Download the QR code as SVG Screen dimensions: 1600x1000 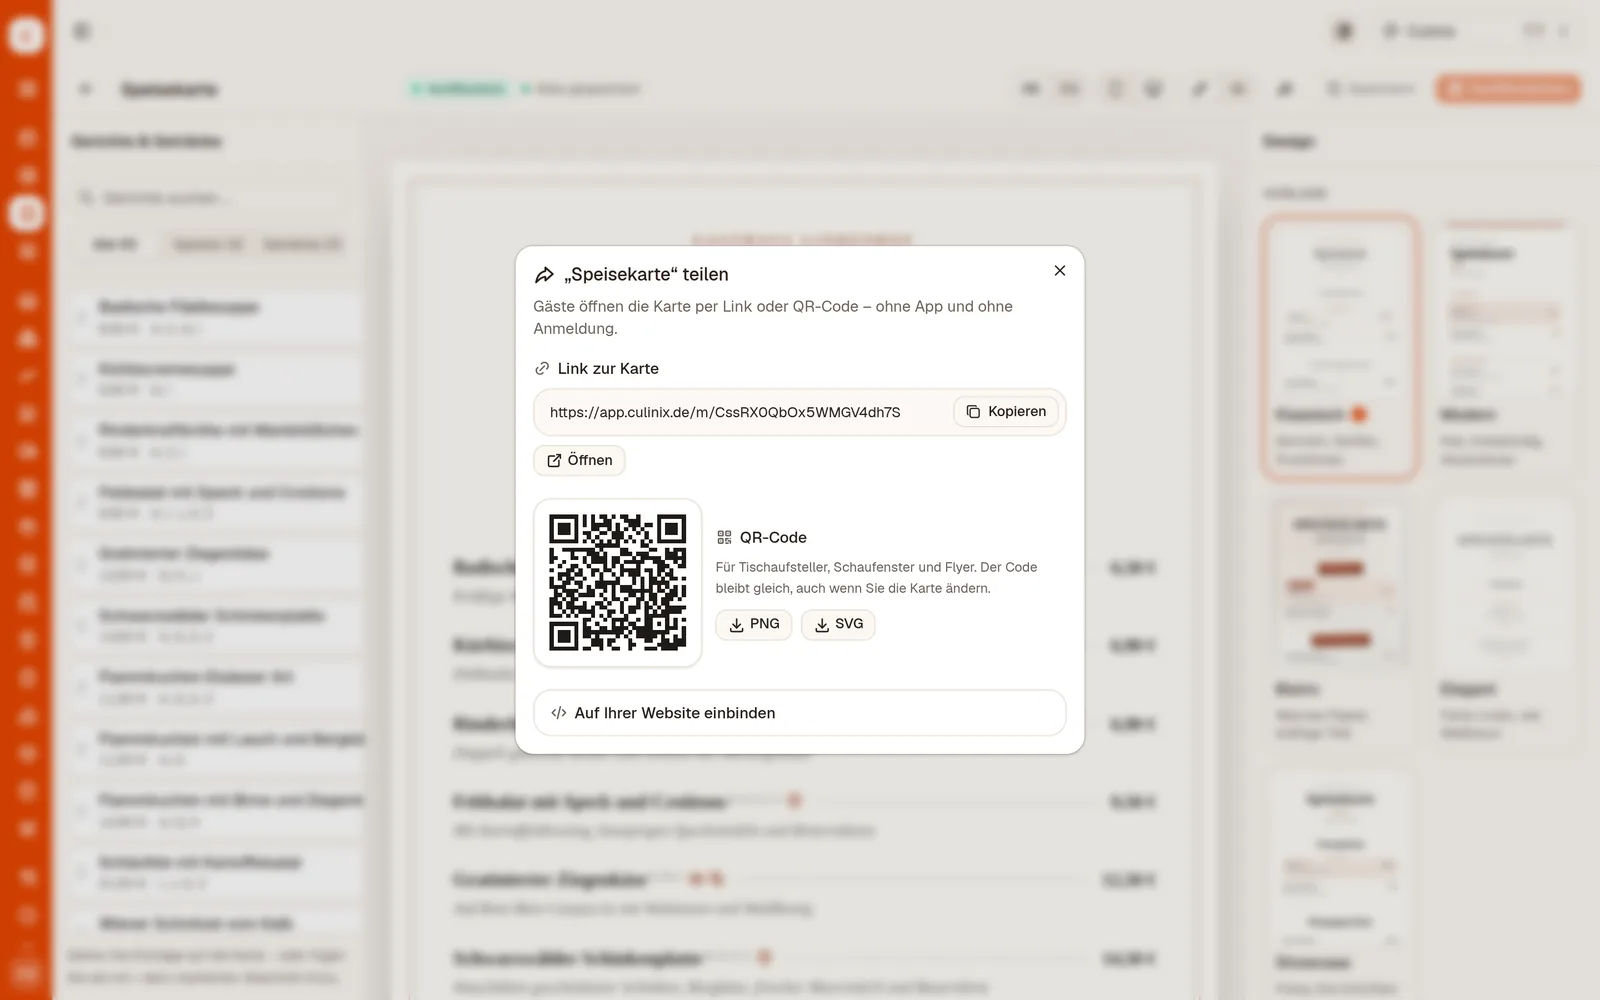[838, 624]
